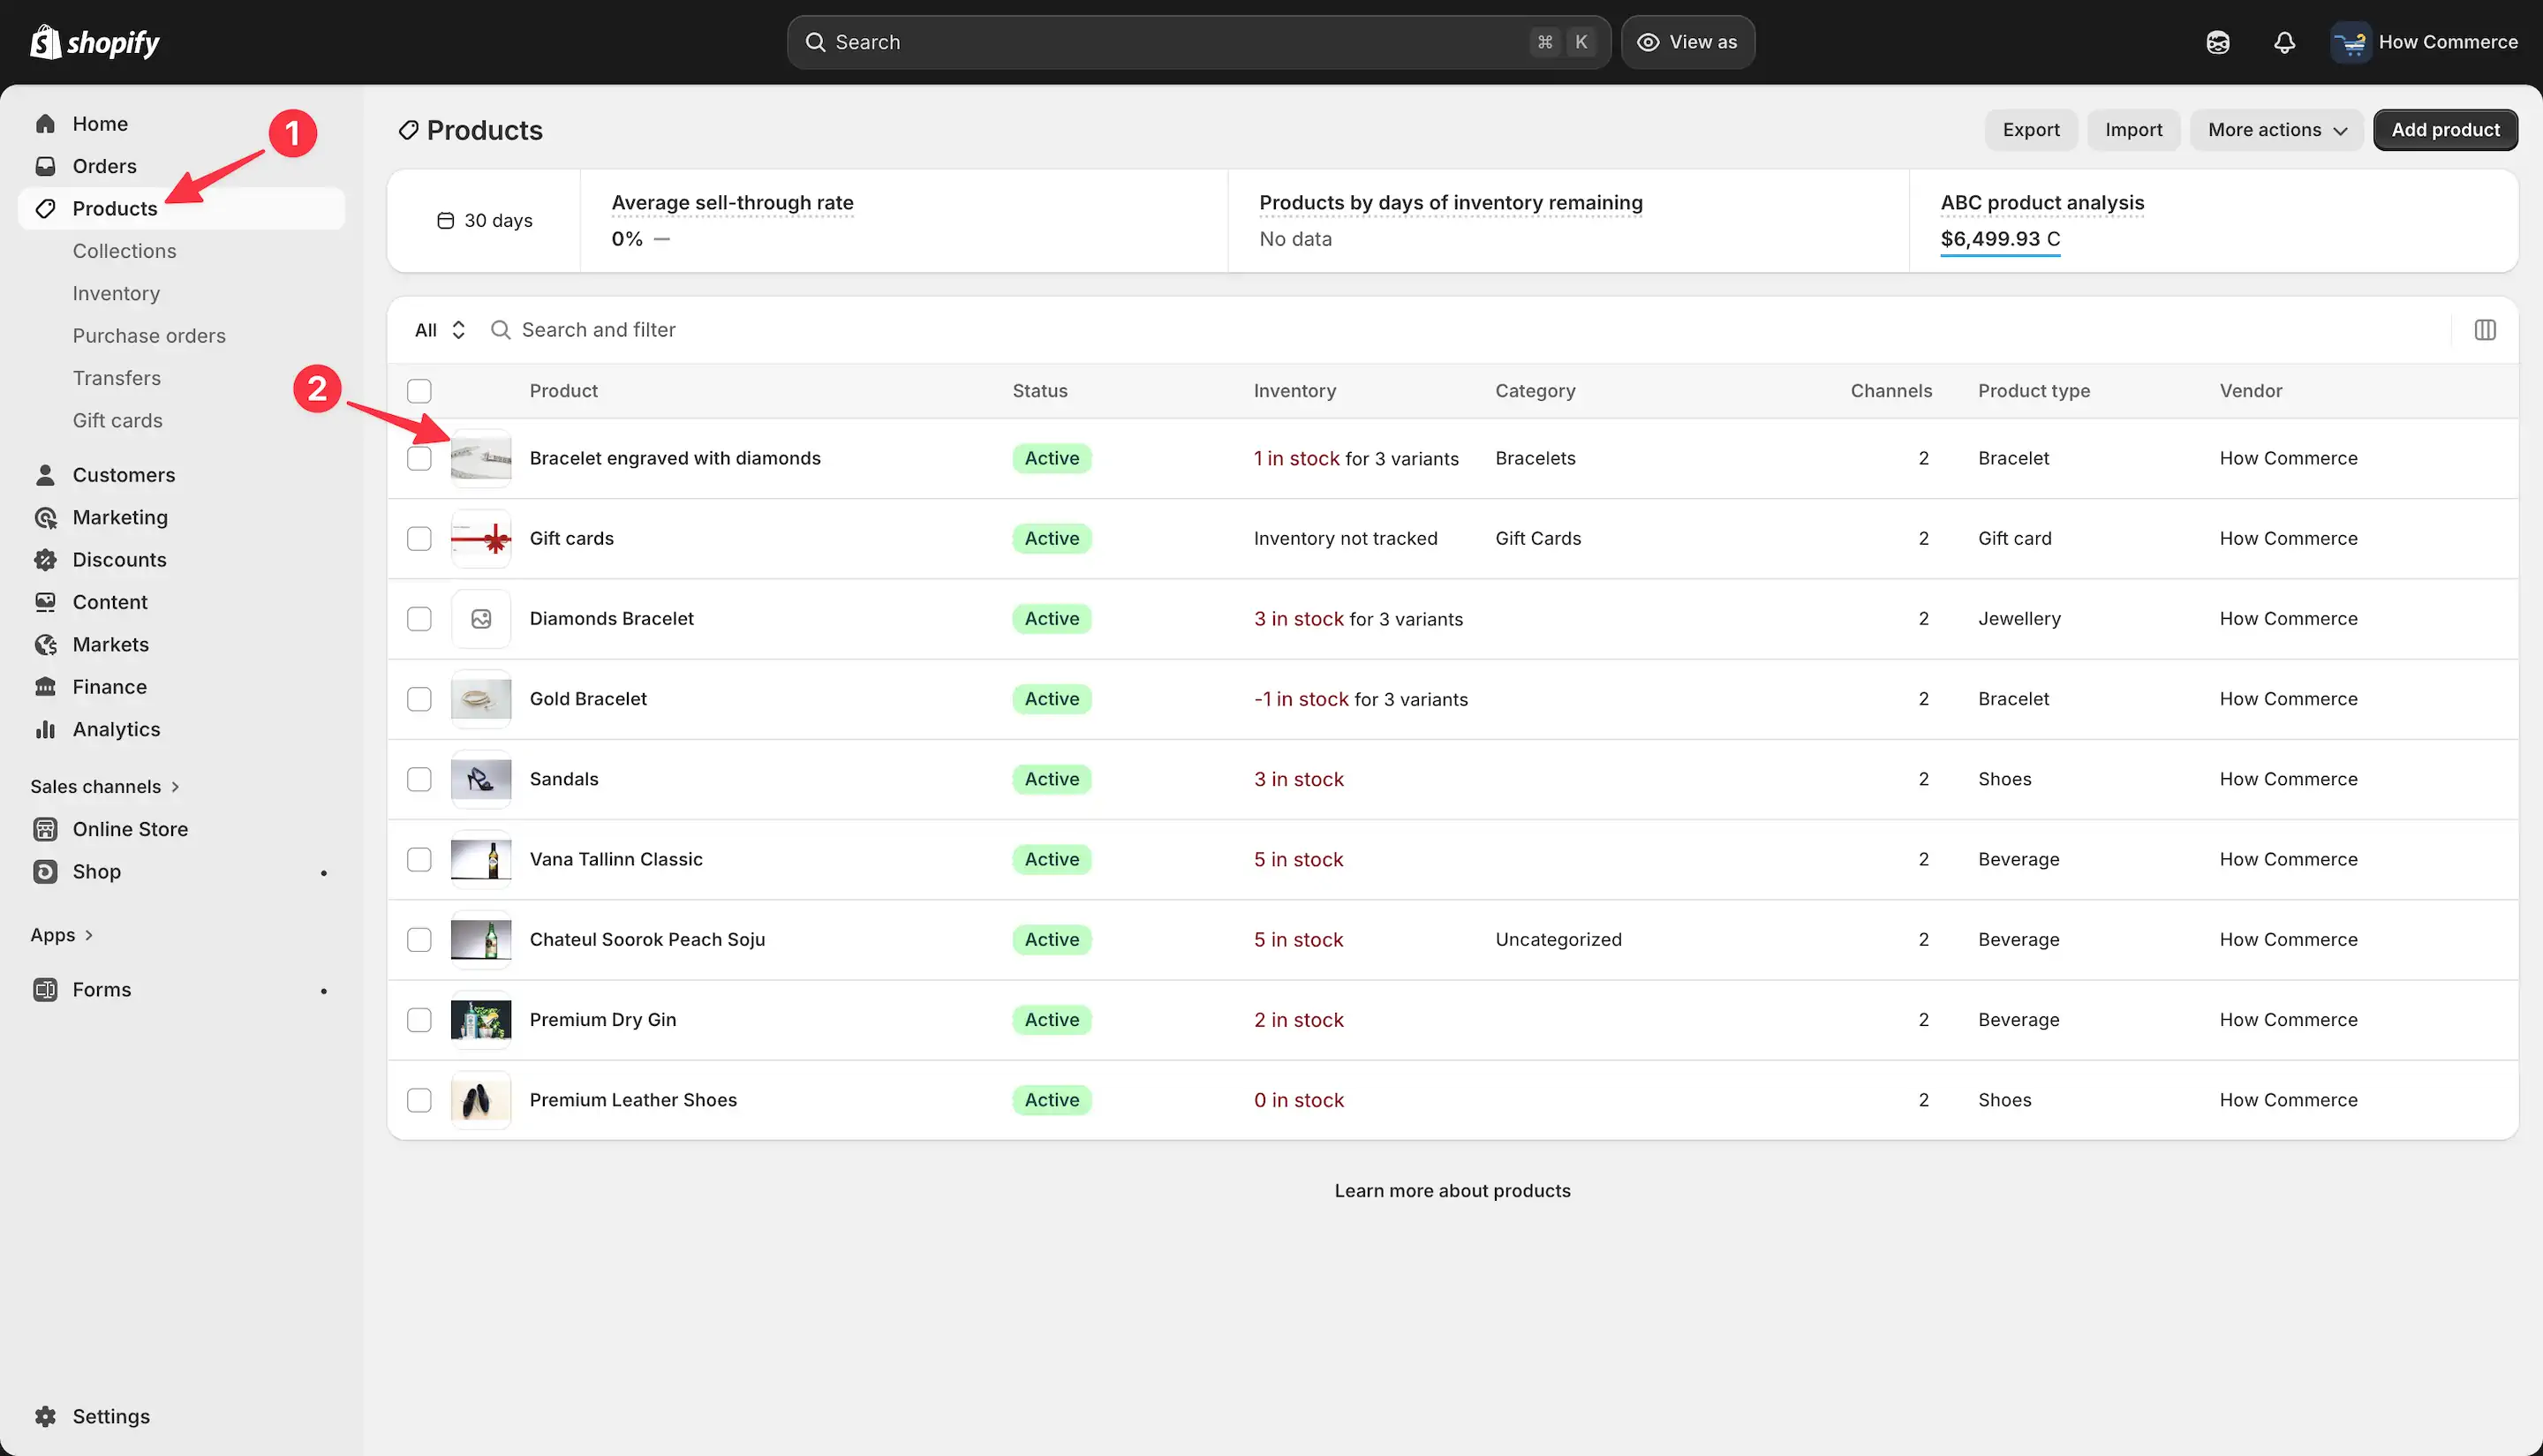The image size is (2543, 1456).
Task: Expand the Sales channels section
Action: 105,787
